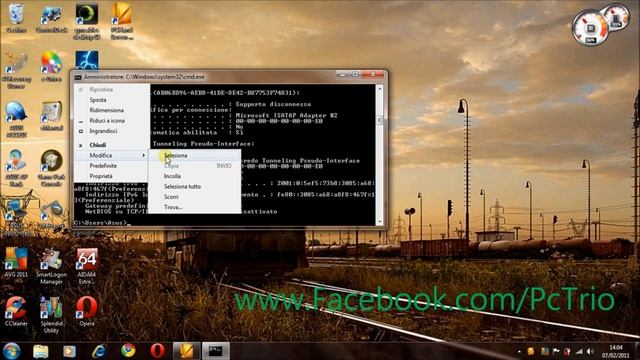The height and width of the screenshot is (360, 640).
Task: Click the cmd vertical scrollbar thumb
Action: coord(379,120)
